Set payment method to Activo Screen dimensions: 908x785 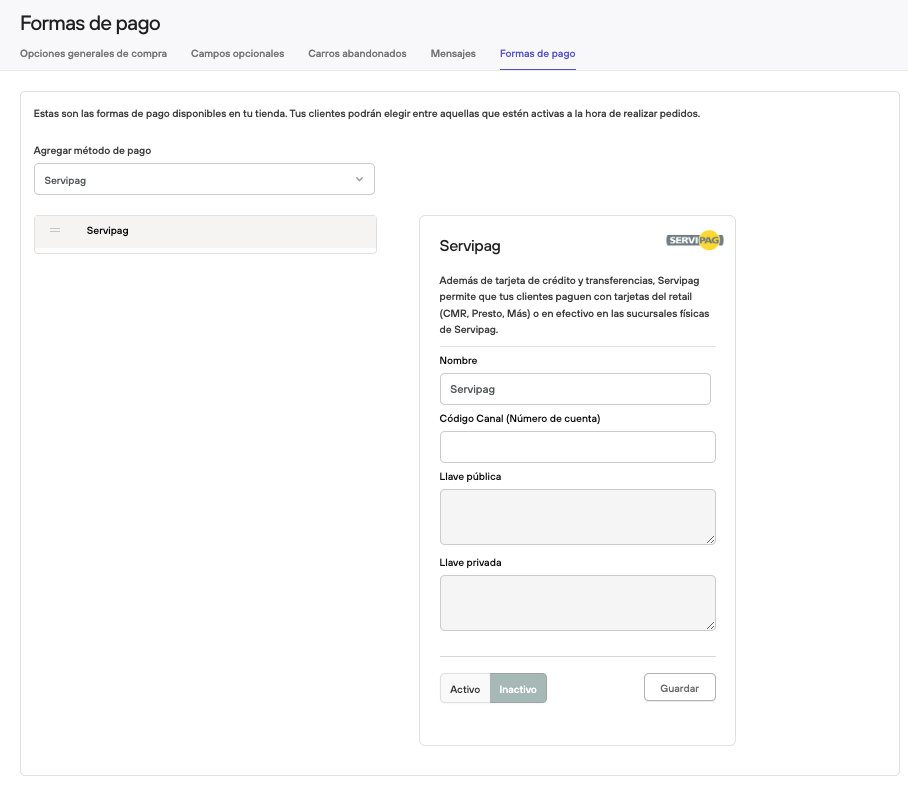point(465,689)
